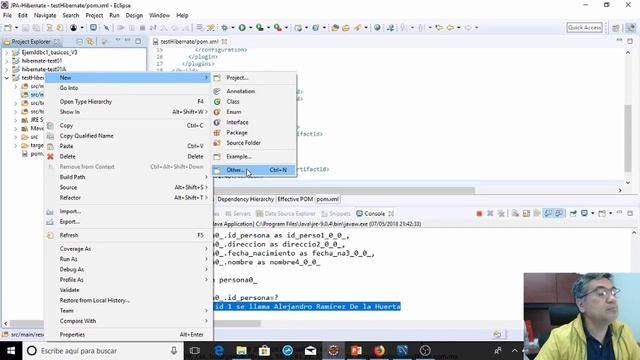The height and width of the screenshot is (360, 640).
Task: Click the Pin Console icon
Action: [573, 213]
